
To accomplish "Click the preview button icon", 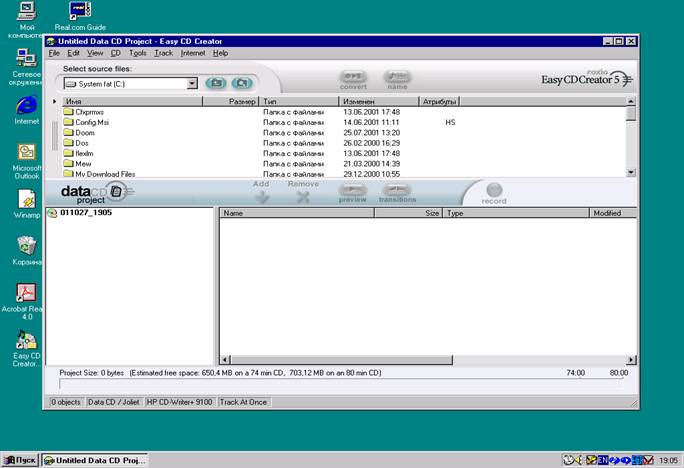I will [352, 190].
